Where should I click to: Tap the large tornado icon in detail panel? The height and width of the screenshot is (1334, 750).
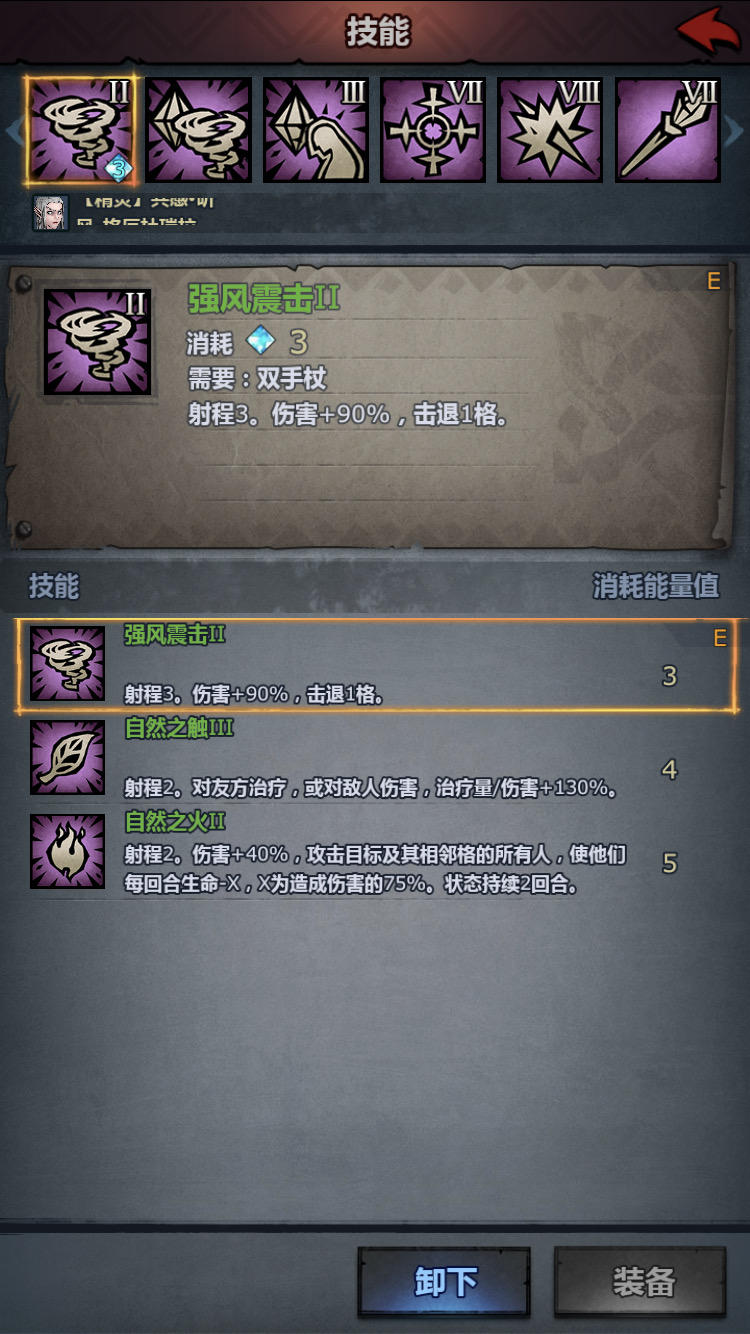97,341
